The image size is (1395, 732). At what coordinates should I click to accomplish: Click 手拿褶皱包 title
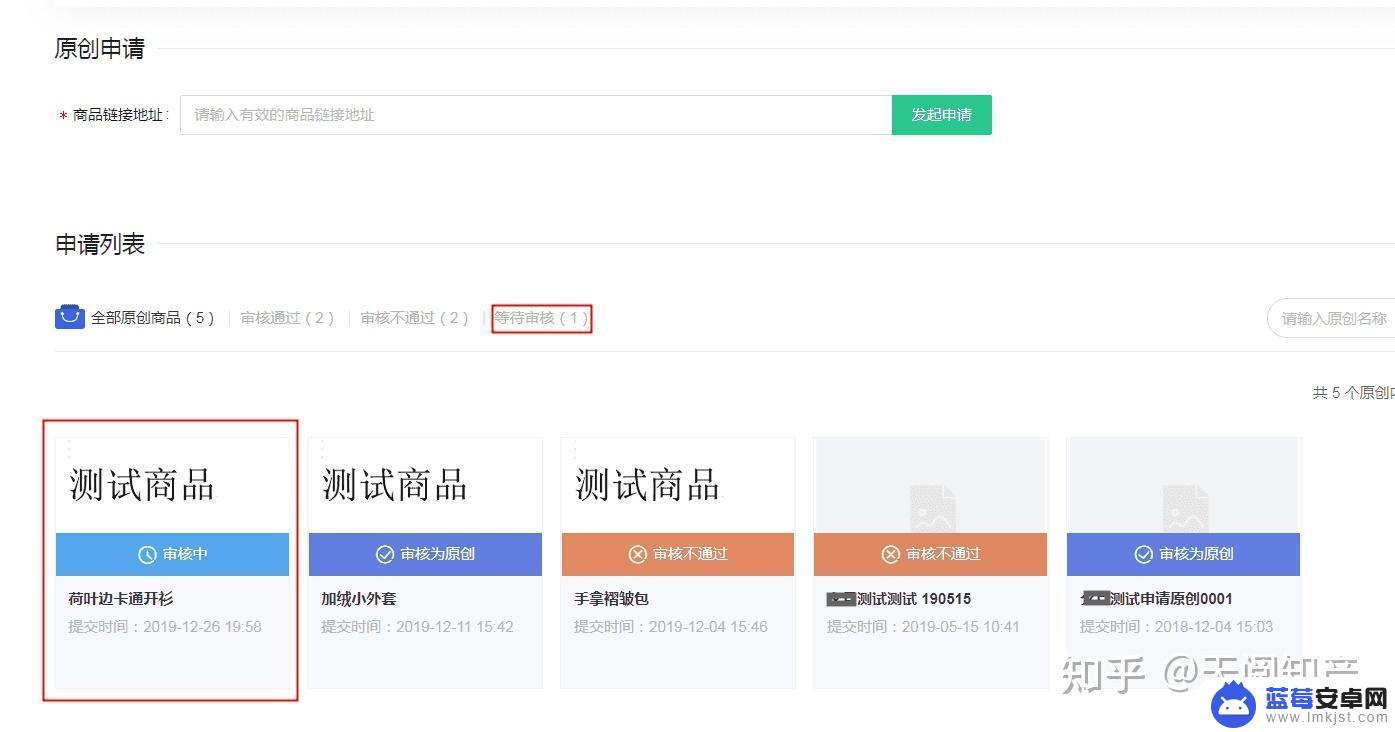(612, 599)
